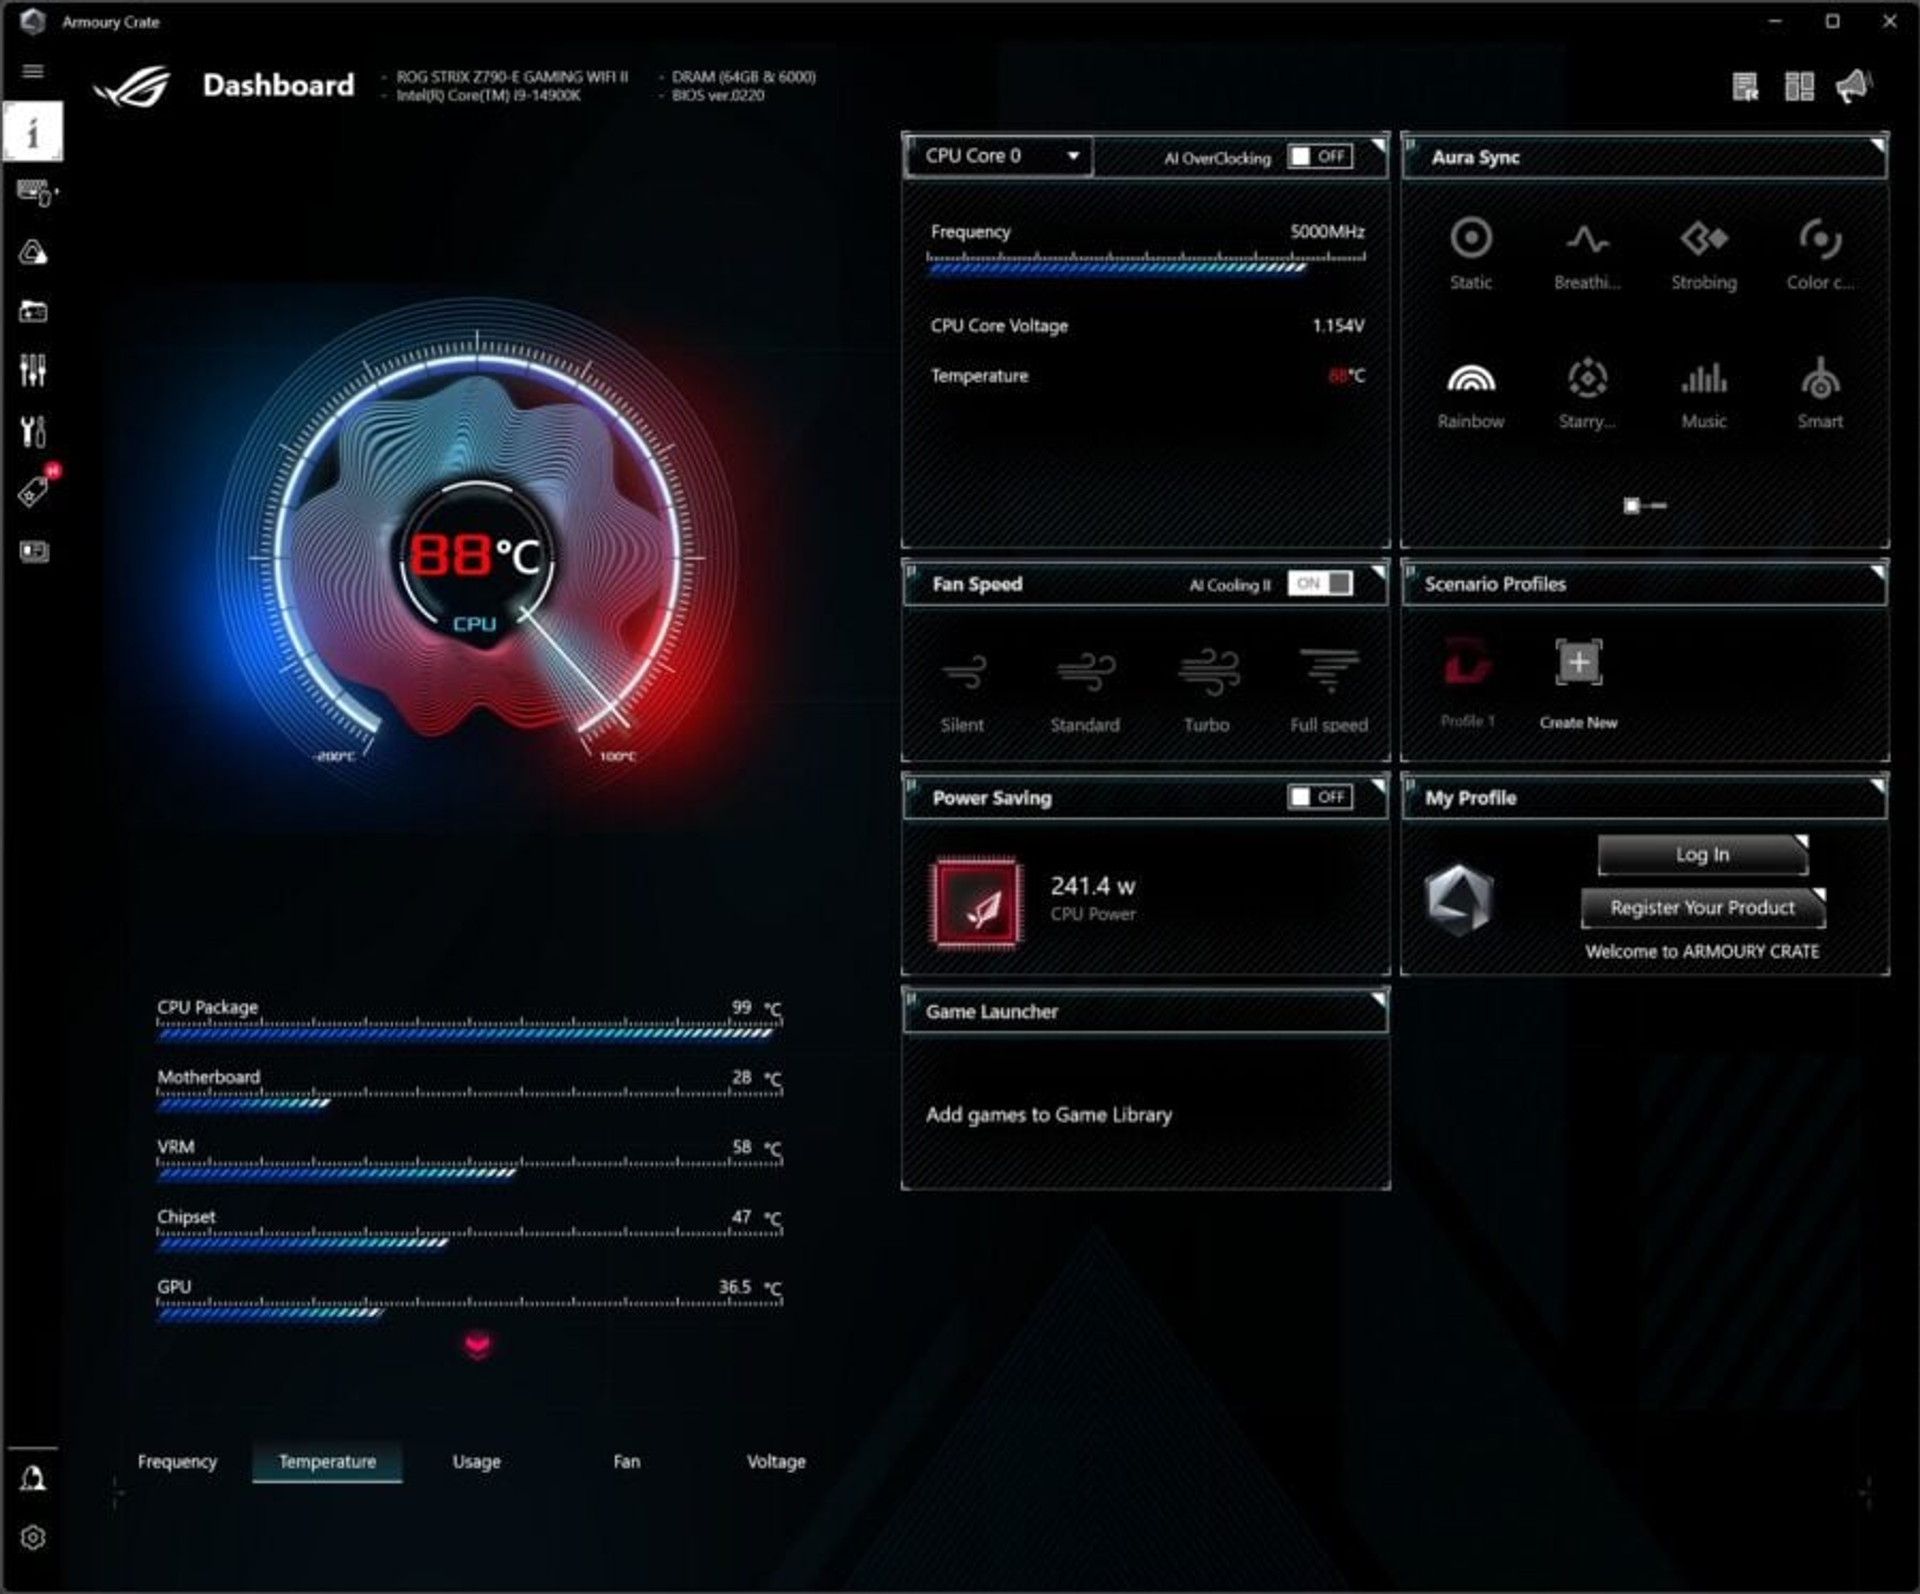Choose Turbo fan mode
Screen dimensions: 1920x1594
[x=1207, y=690]
